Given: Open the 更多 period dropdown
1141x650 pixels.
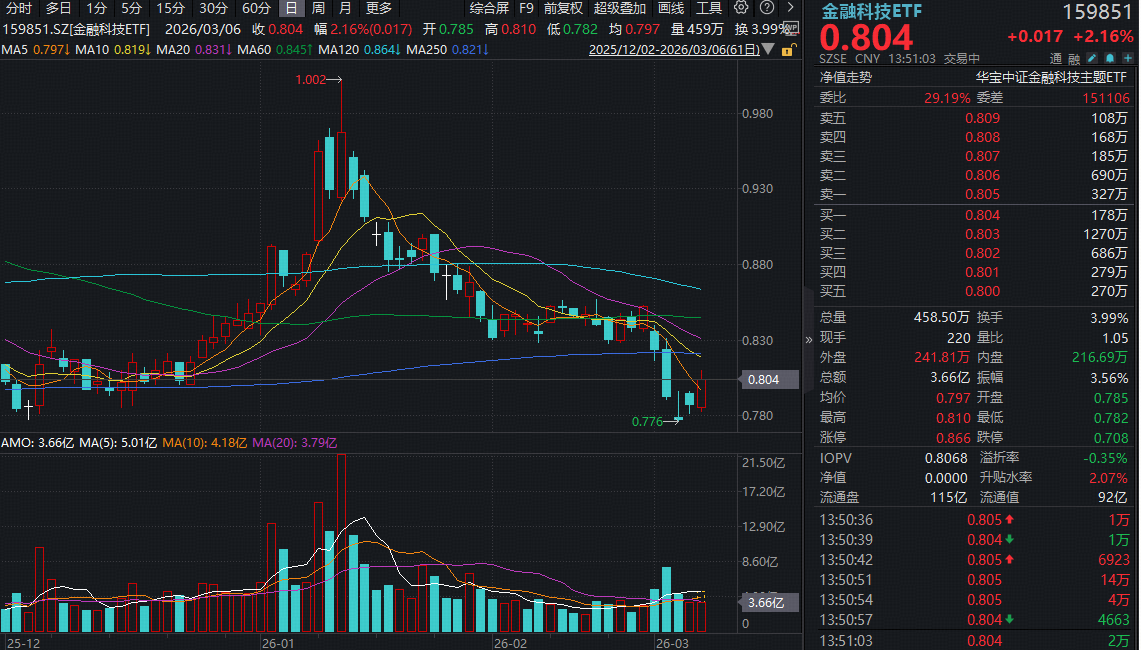Looking at the screenshot, I should click(378, 8).
